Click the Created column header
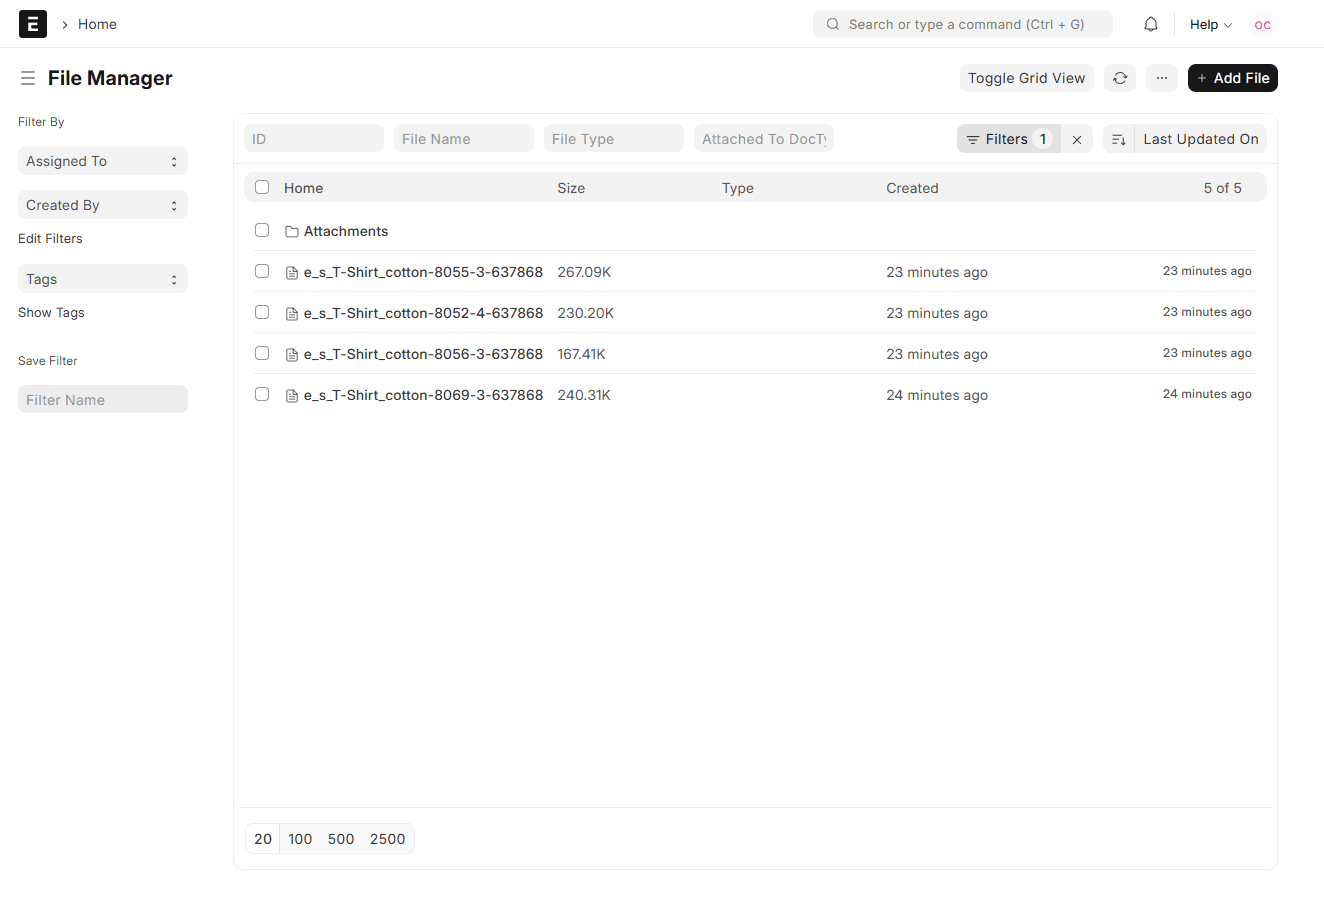This screenshot has width=1324, height=915. click(x=912, y=188)
